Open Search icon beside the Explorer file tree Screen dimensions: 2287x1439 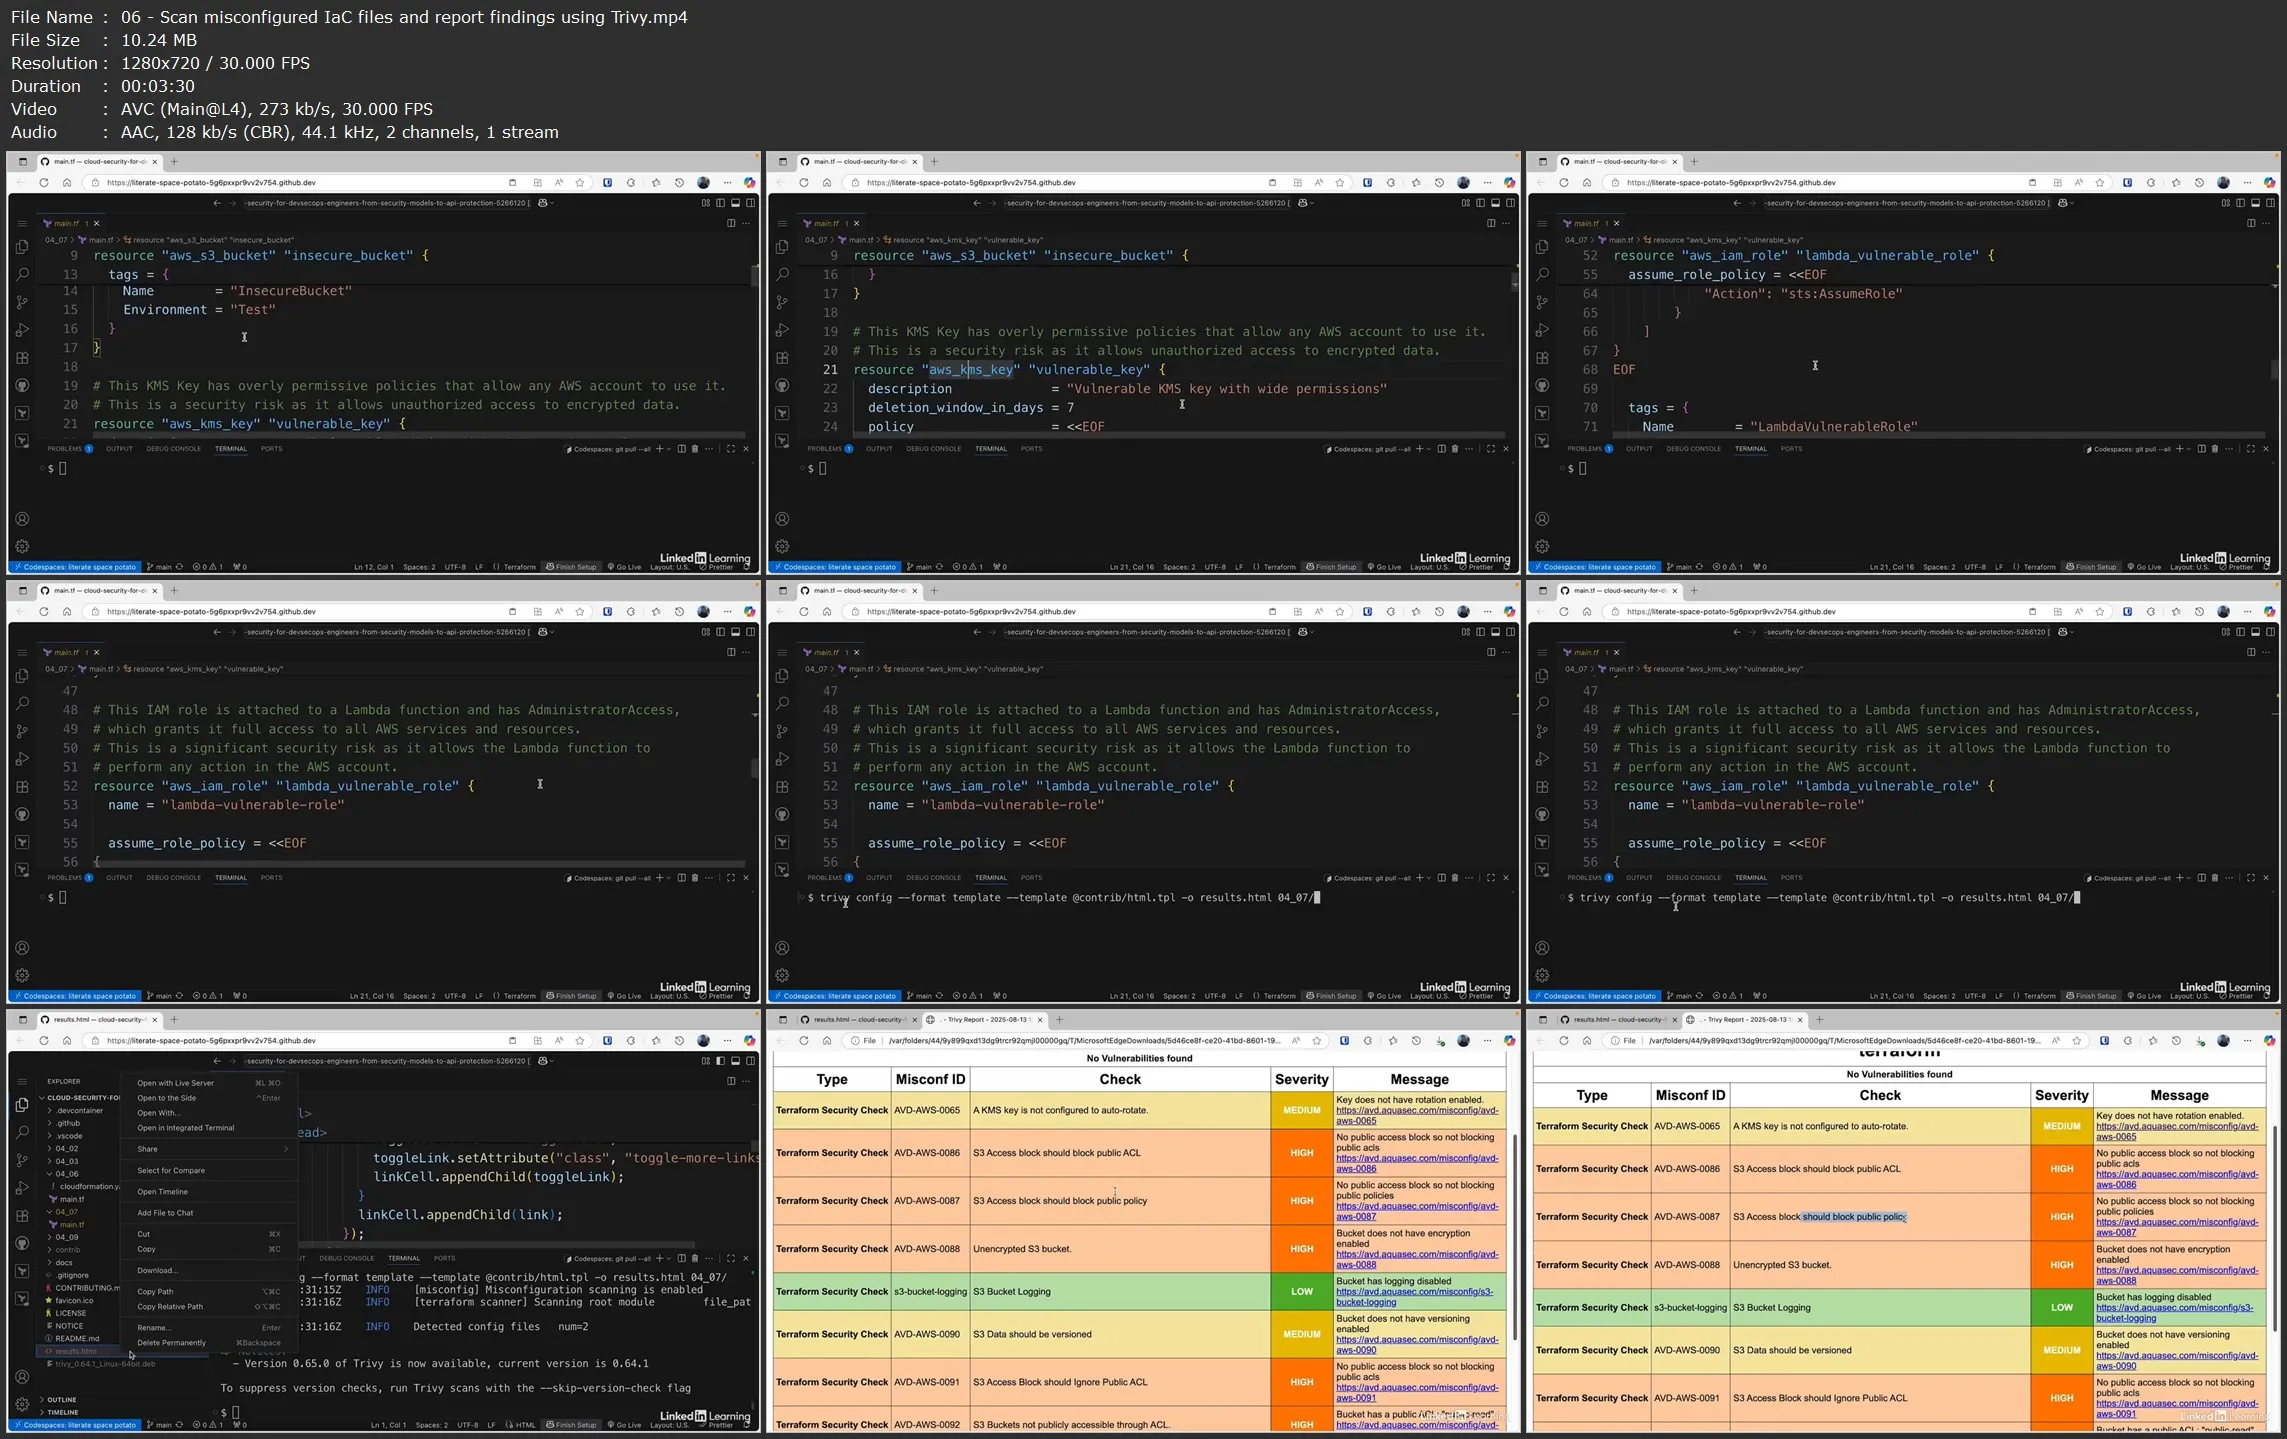coord(22,1133)
